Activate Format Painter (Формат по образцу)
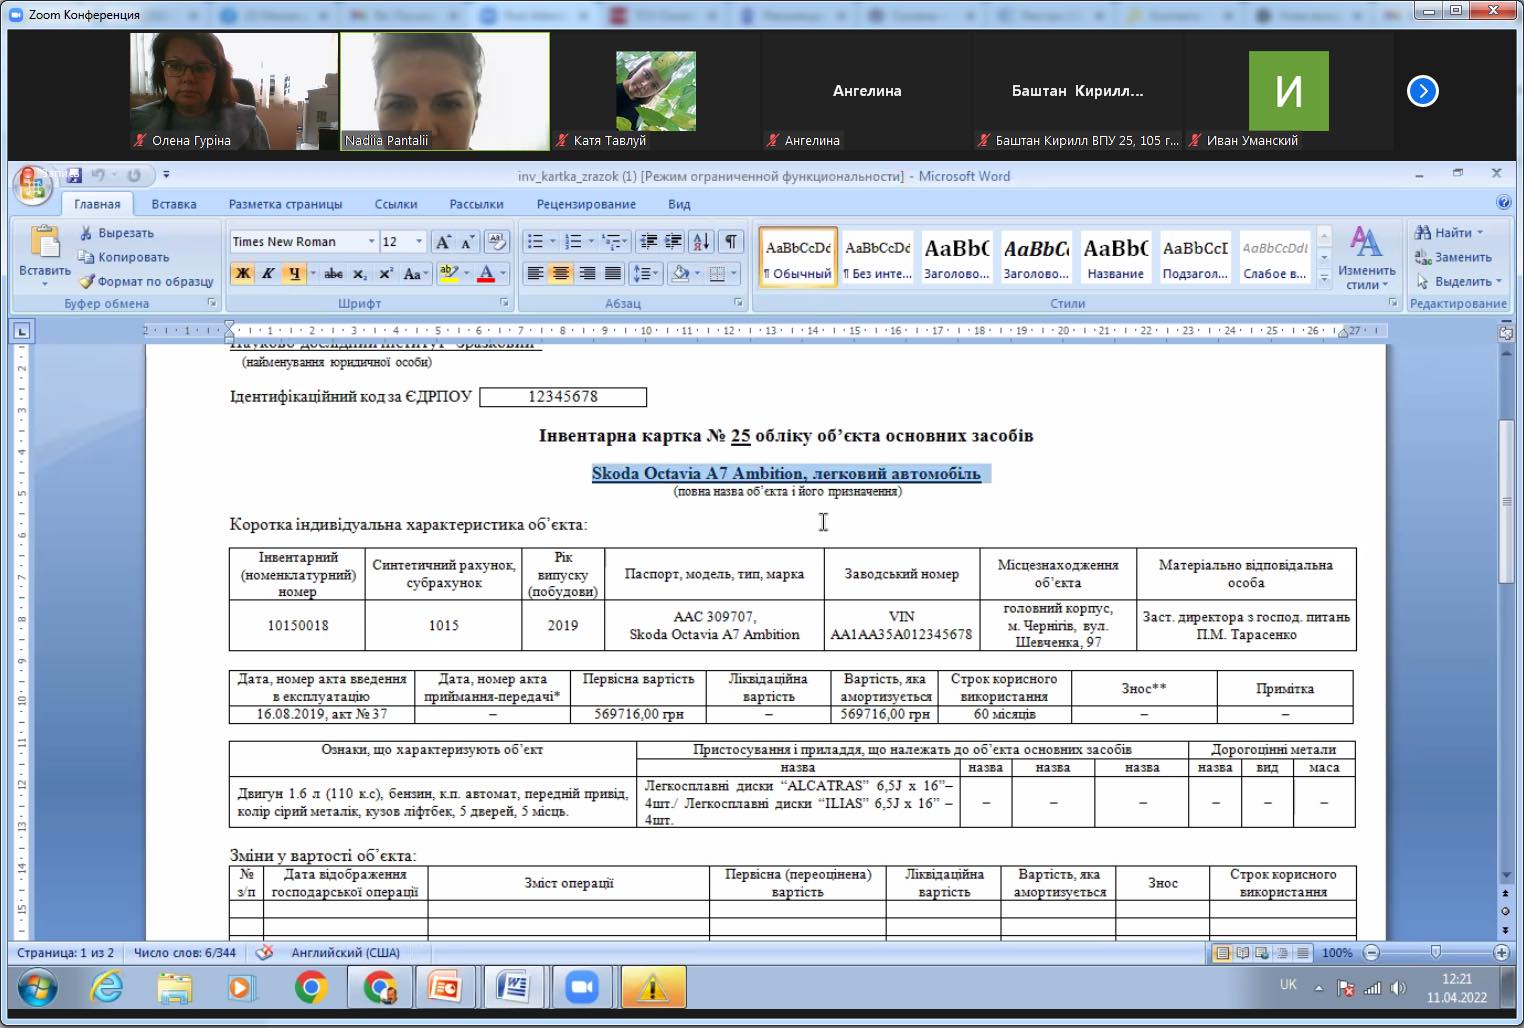Viewport: 1524px width, 1028px height. (146, 281)
